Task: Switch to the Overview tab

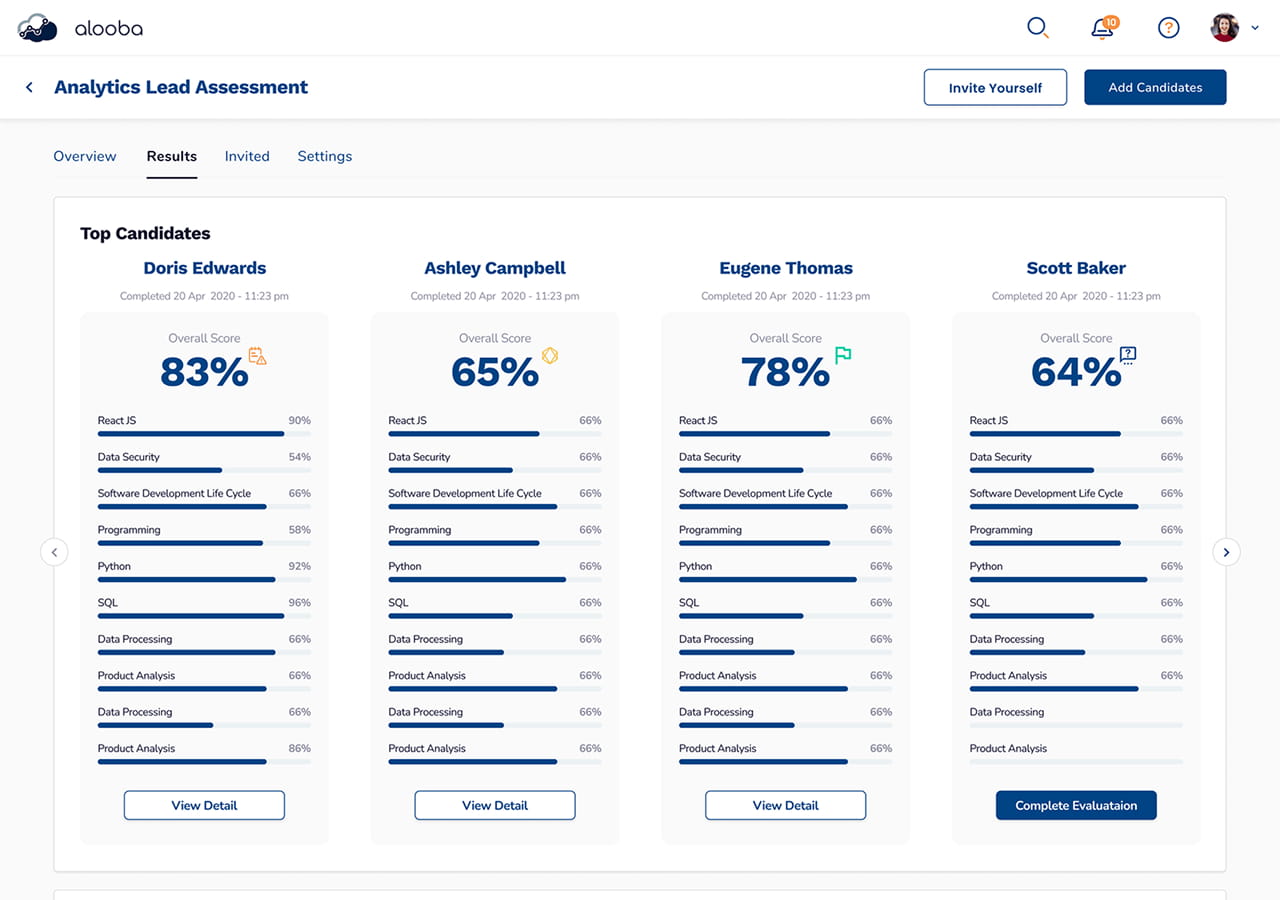Action: click(85, 156)
